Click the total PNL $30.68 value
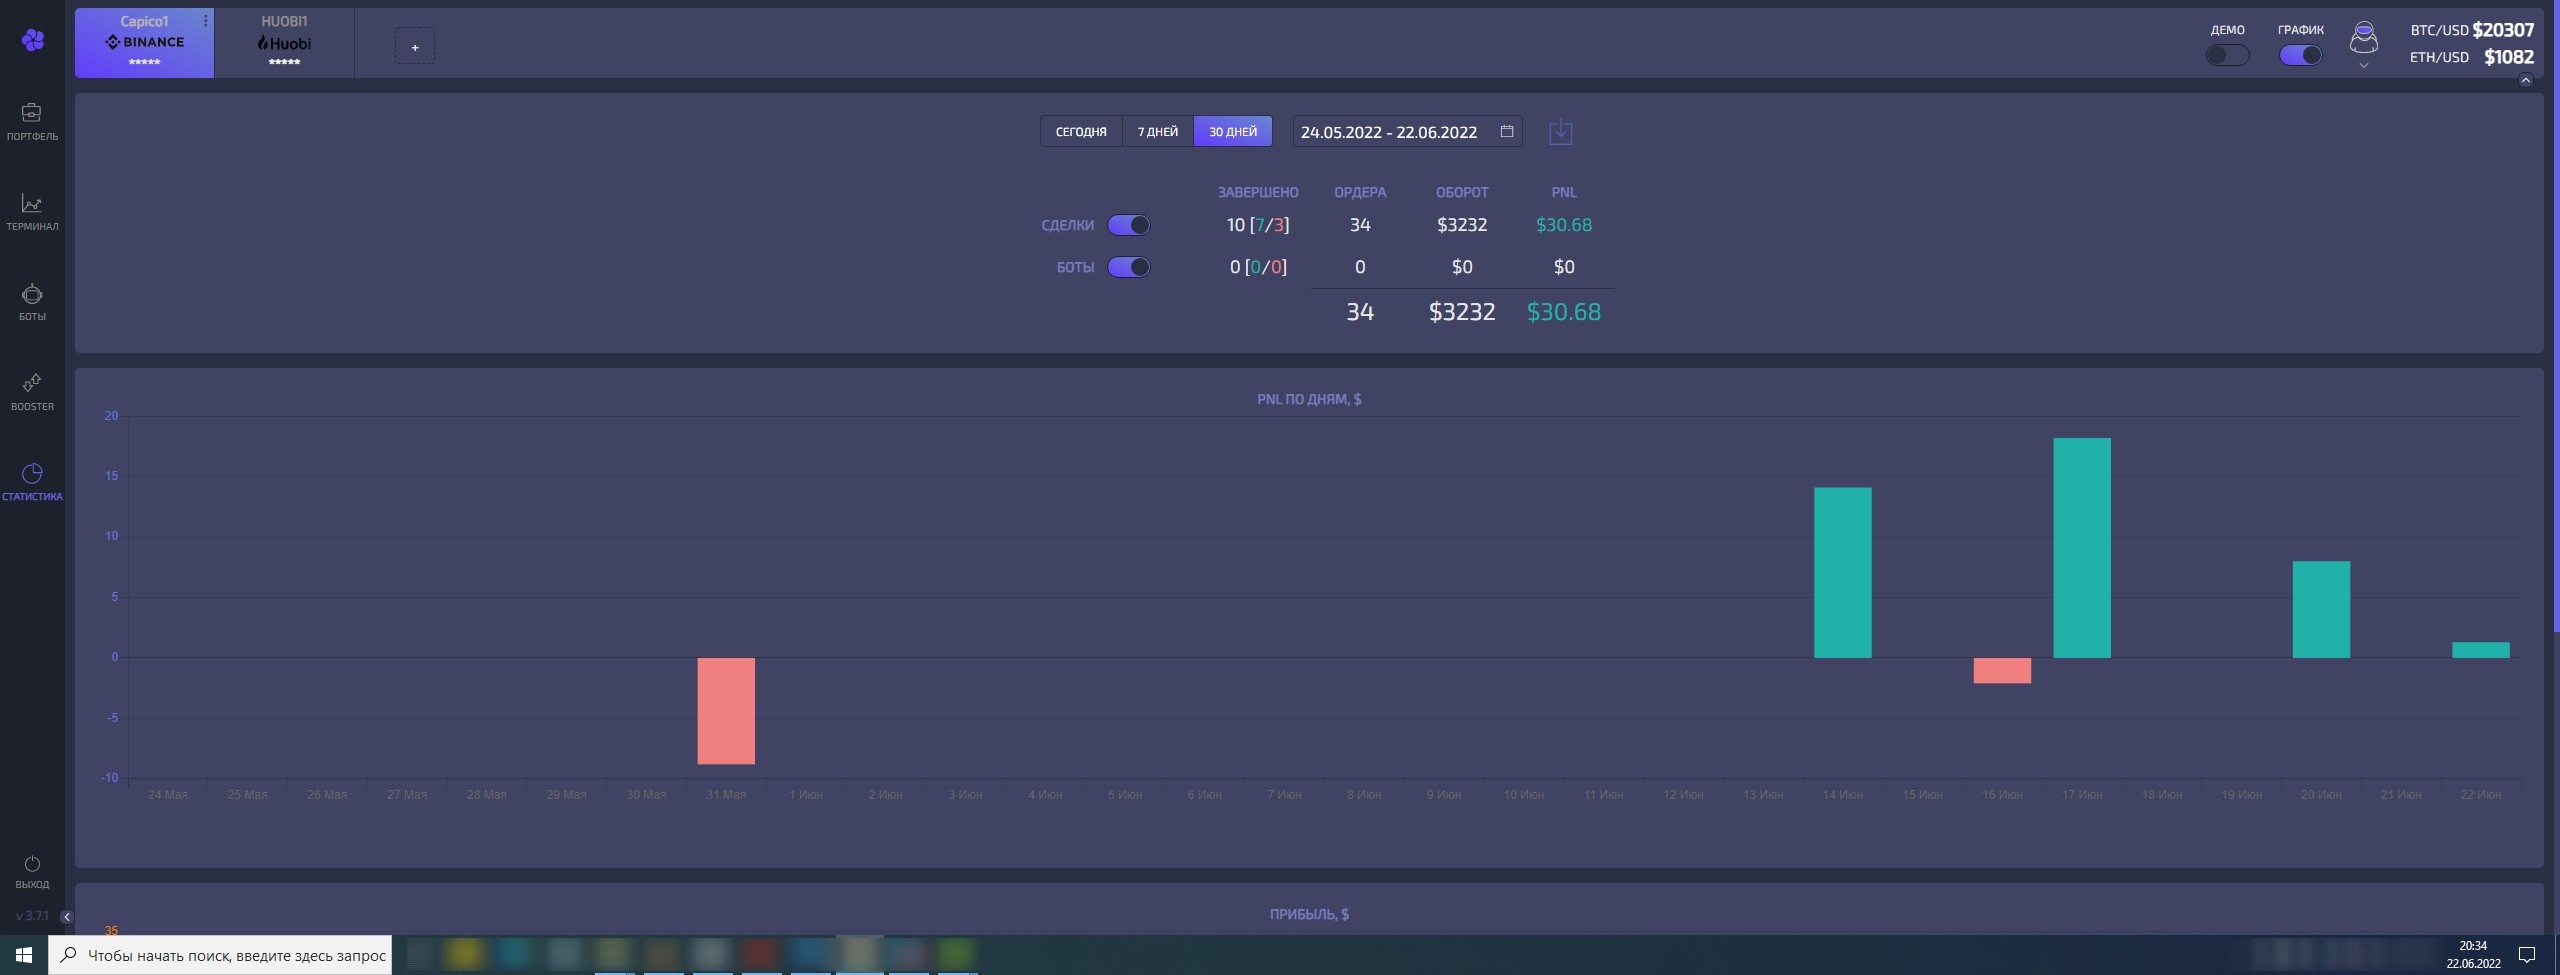Viewport: 2560px width, 975px height. pos(1564,312)
